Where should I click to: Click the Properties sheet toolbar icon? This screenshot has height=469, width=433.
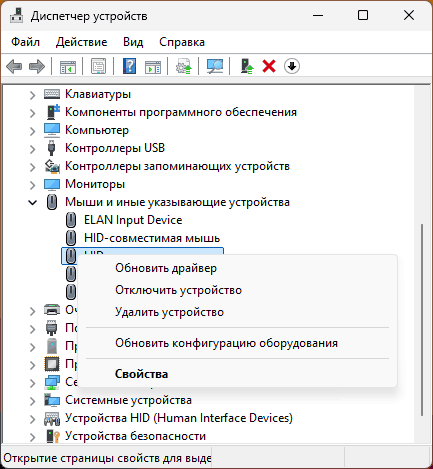(98, 66)
